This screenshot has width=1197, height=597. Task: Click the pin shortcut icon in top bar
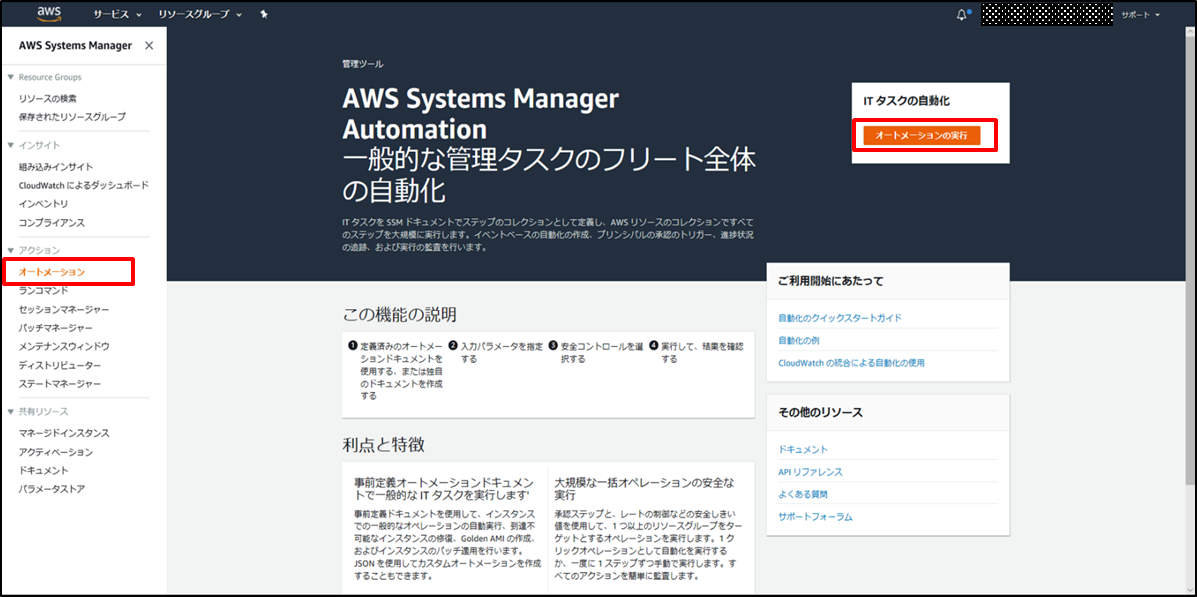(263, 15)
